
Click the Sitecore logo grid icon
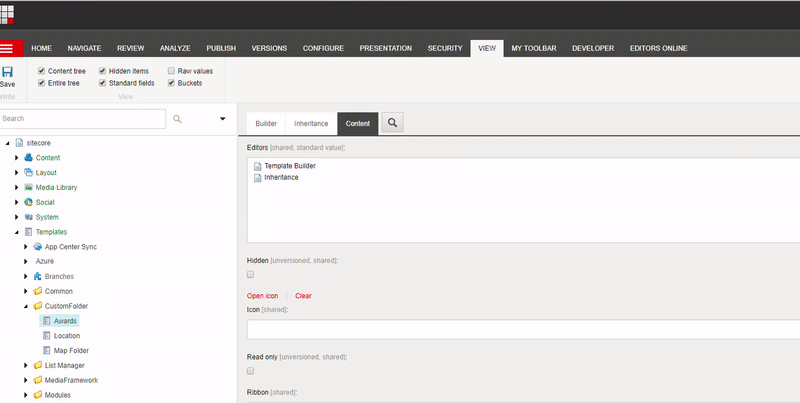pyautogui.click(x=9, y=14)
